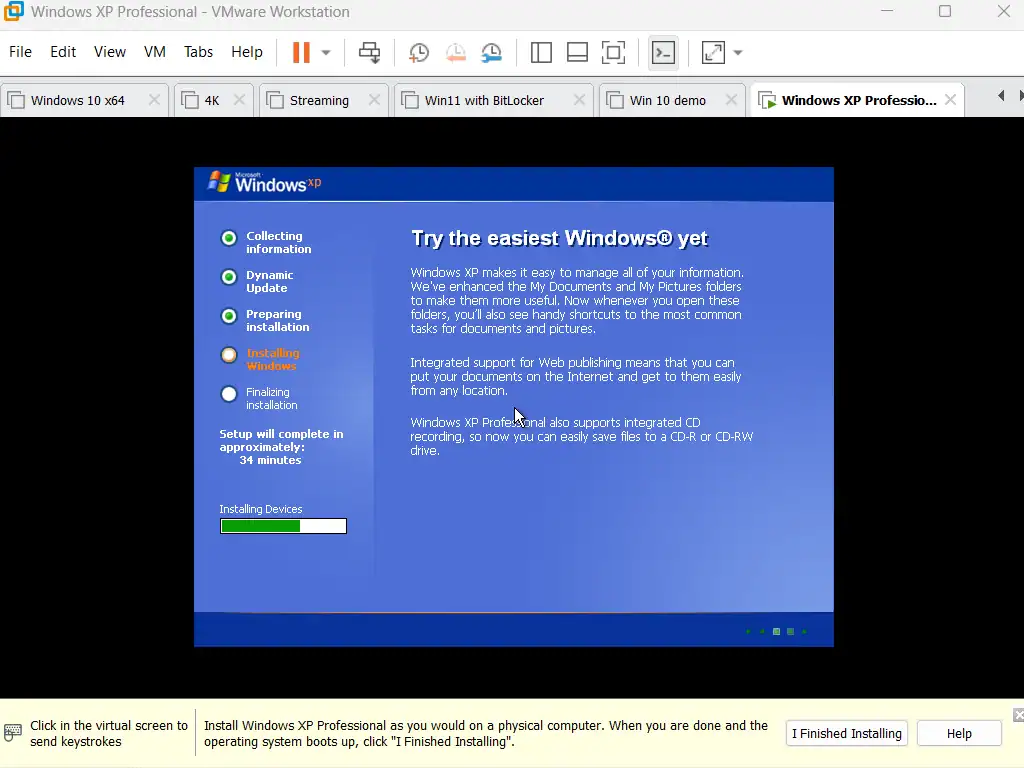The width and height of the screenshot is (1024, 768).
Task: Click the I Finished Installing button
Action: pyautogui.click(x=846, y=733)
